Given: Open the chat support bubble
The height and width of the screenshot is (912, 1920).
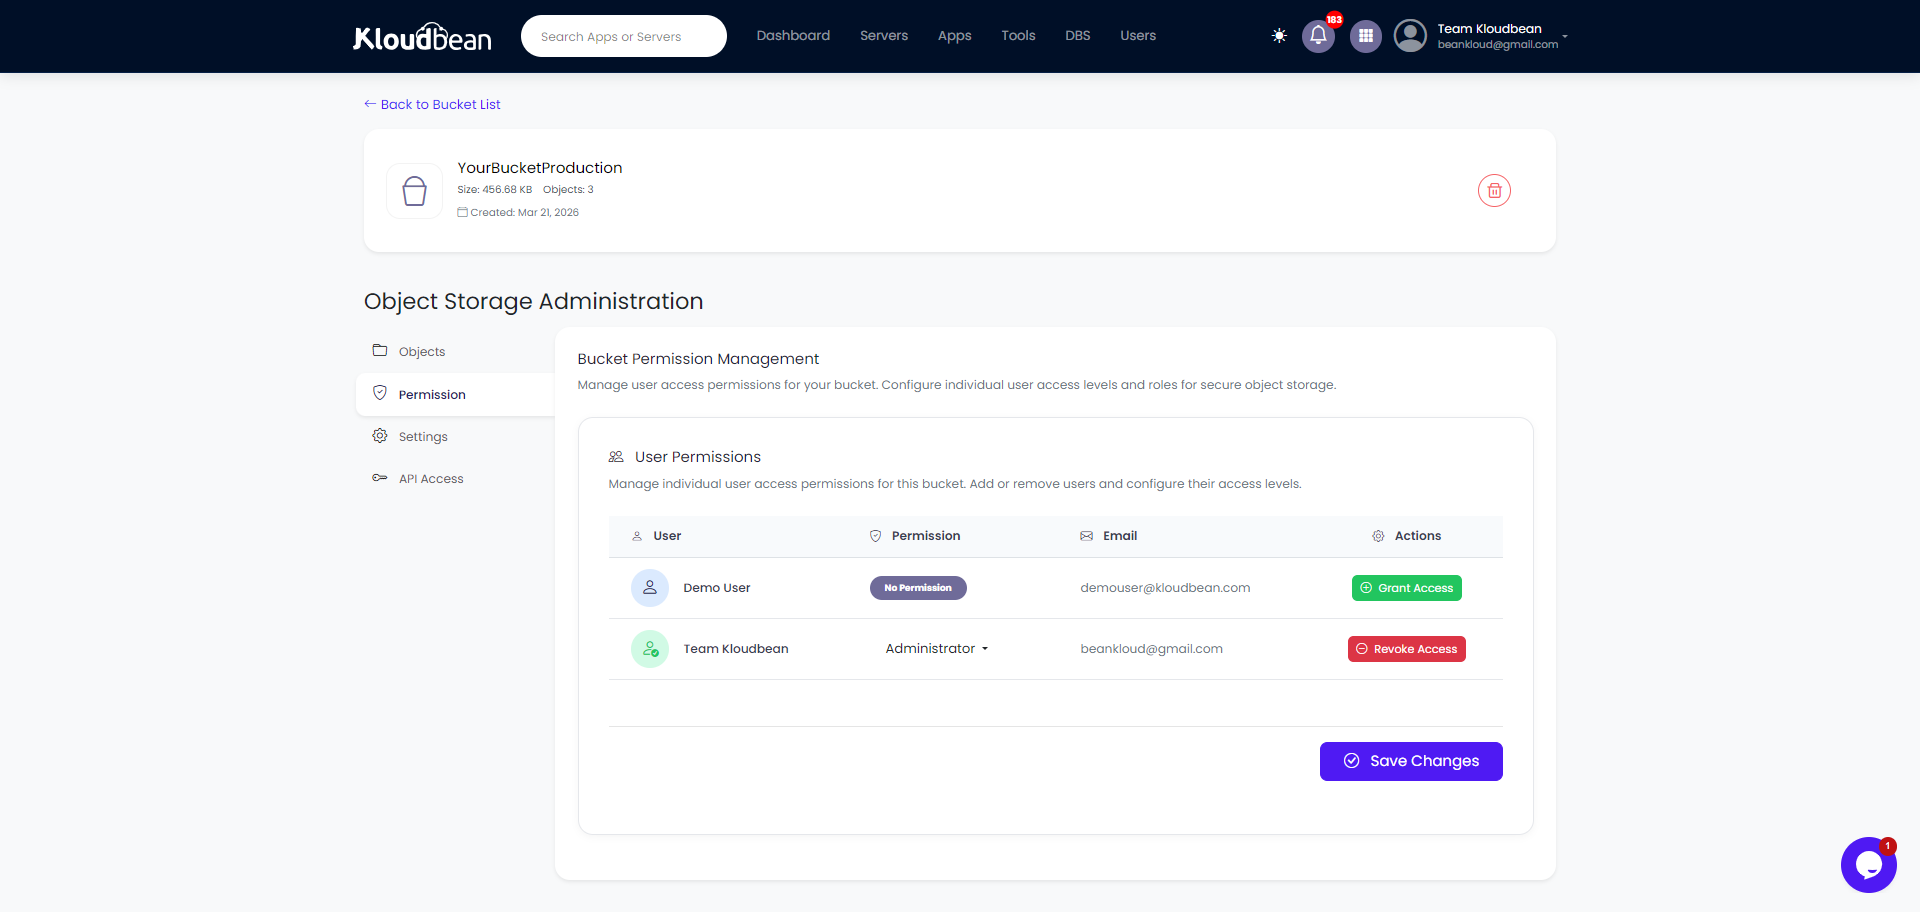Looking at the screenshot, I should coord(1868,864).
